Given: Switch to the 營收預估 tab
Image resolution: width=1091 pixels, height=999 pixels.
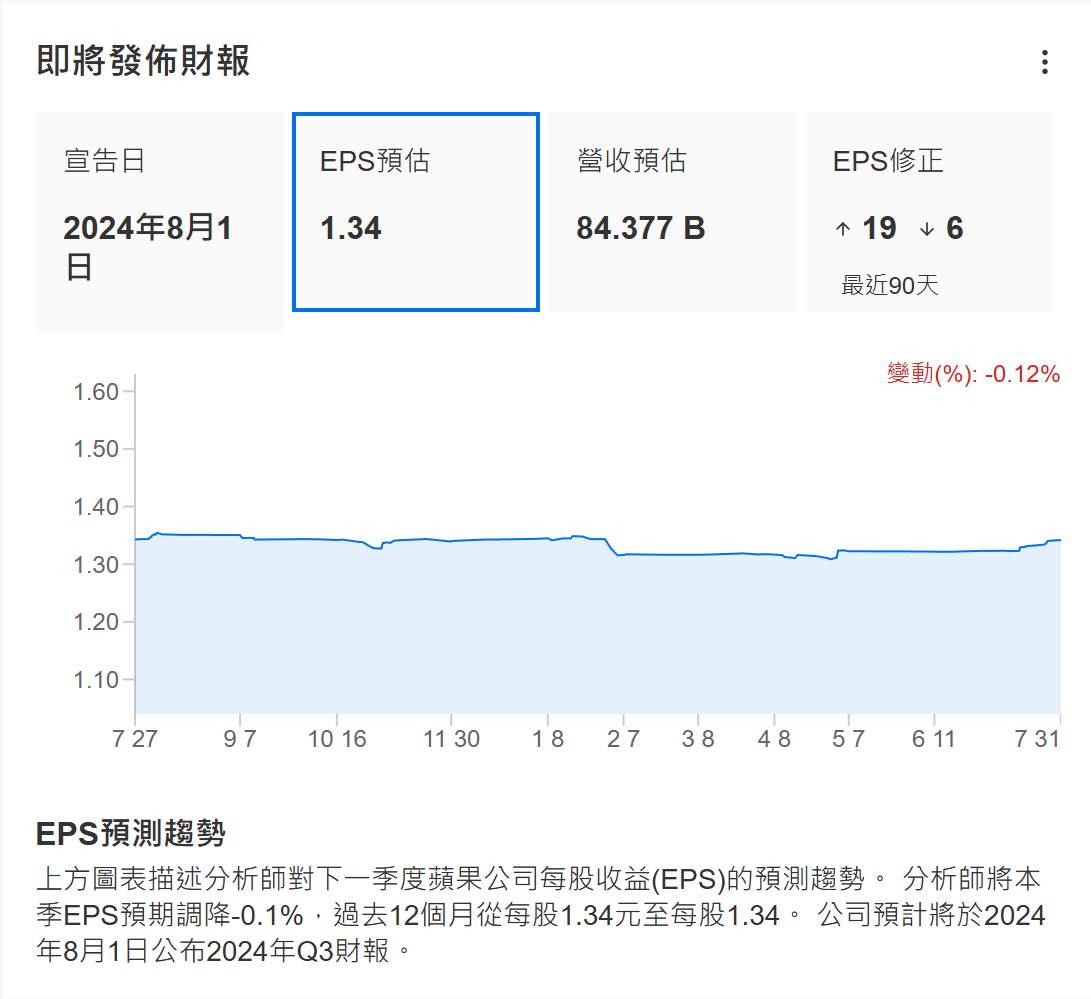Looking at the screenshot, I should tap(671, 211).
